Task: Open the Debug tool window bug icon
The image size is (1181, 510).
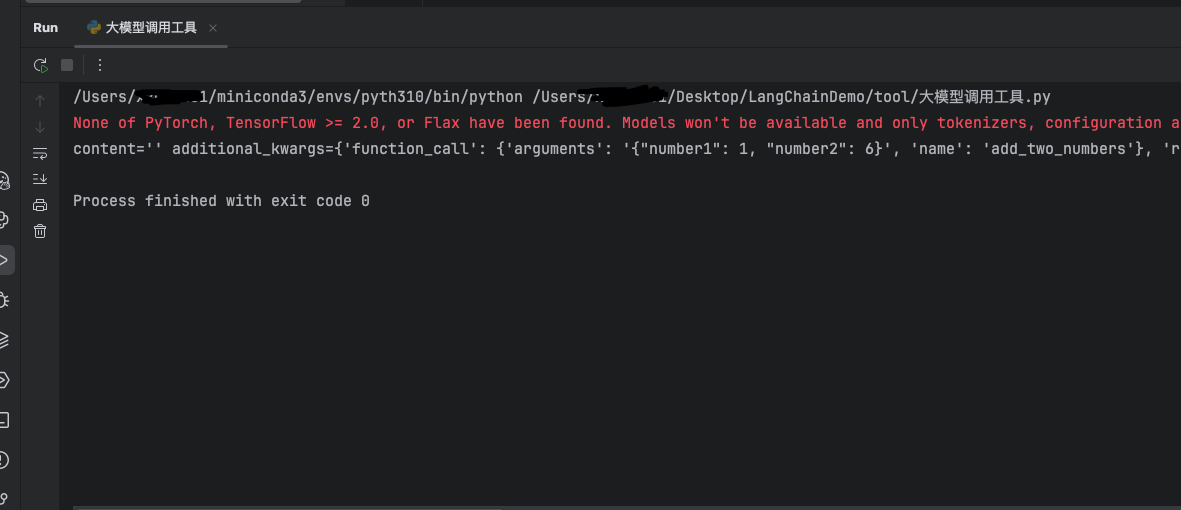Action: 4,300
